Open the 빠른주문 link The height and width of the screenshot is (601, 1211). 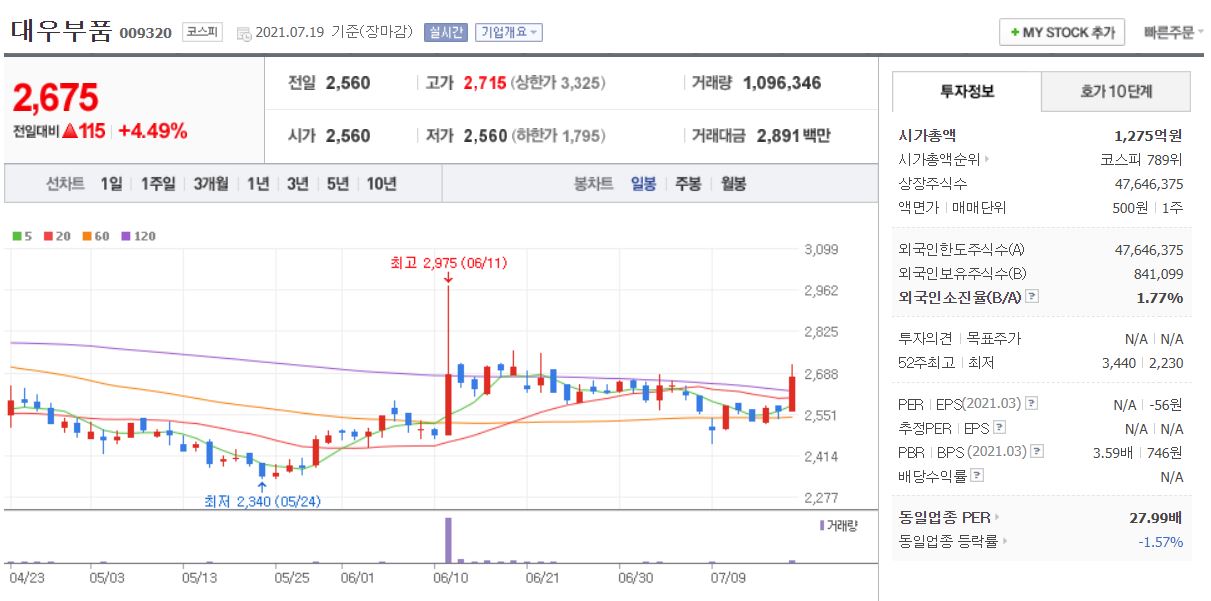tap(1168, 31)
